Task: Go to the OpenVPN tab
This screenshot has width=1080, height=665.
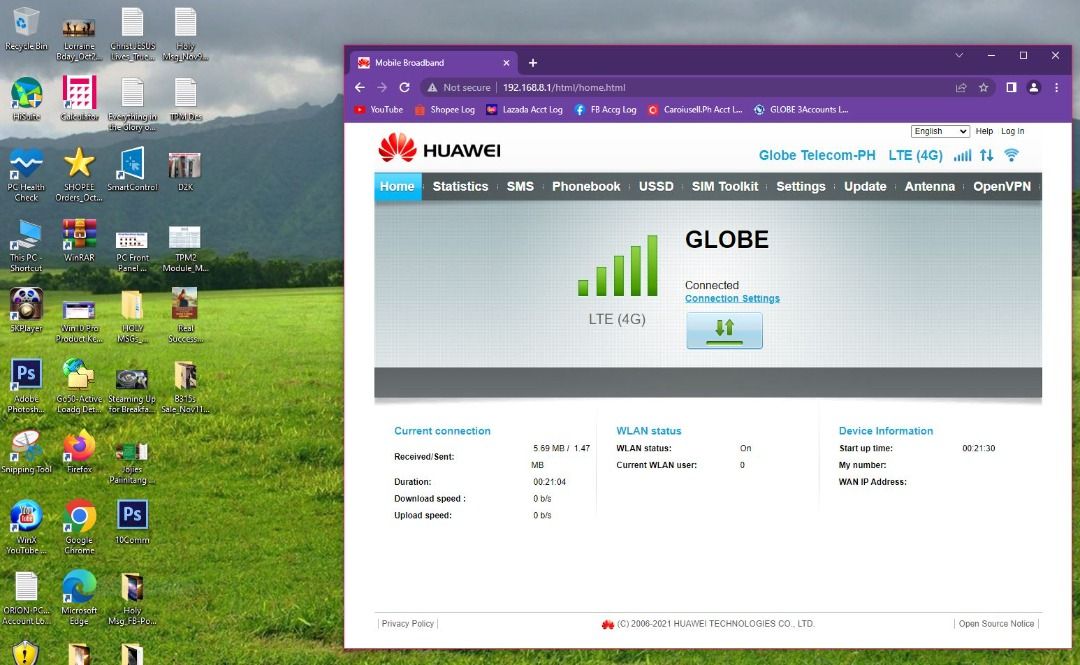Action: tap(1001, 186)
